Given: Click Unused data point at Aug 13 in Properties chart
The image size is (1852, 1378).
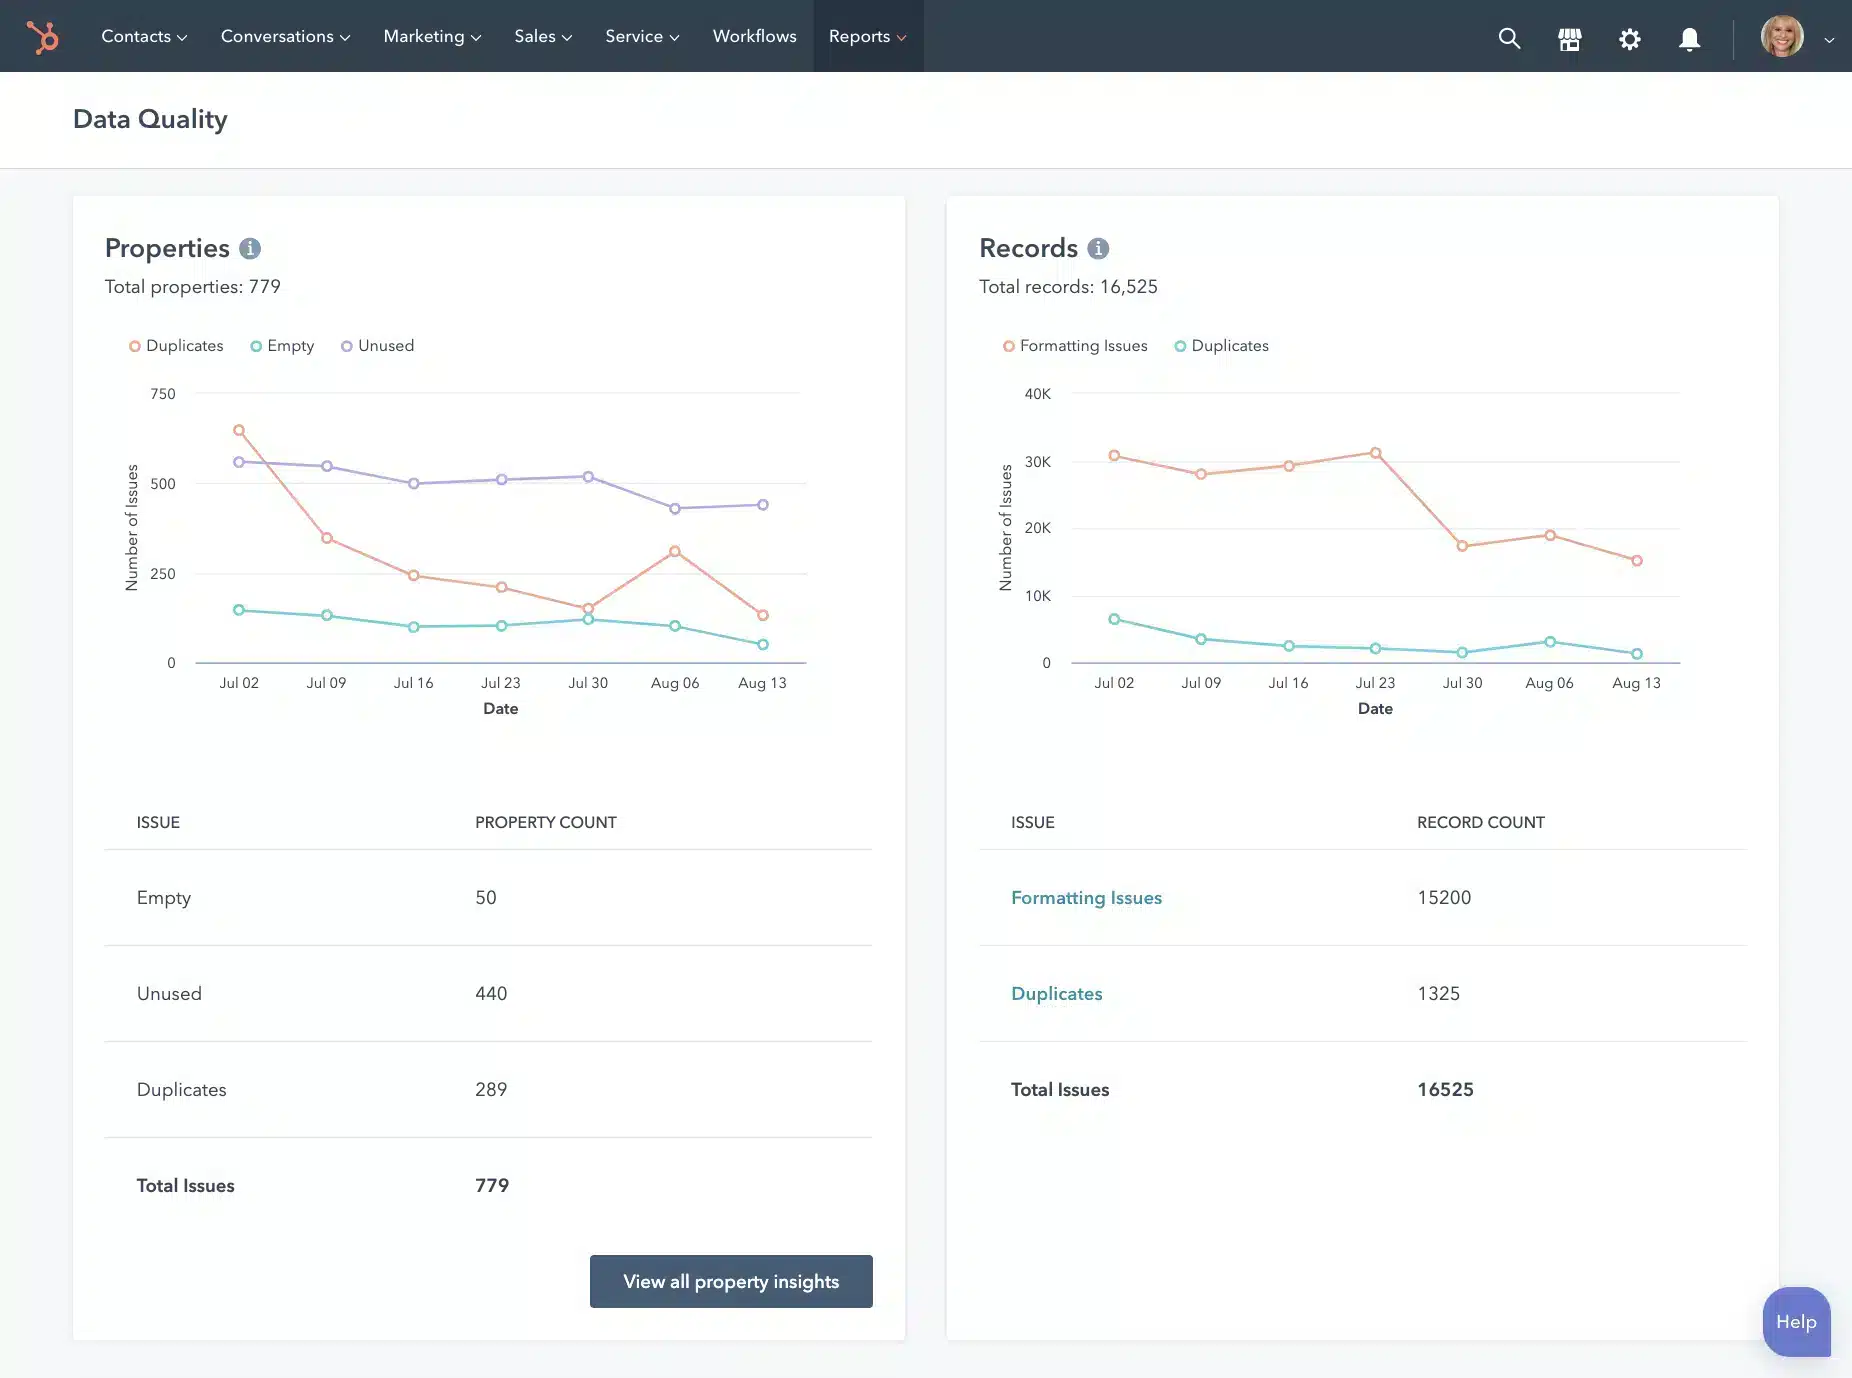Looking at the screenshot, I should [x=763, y=505].
